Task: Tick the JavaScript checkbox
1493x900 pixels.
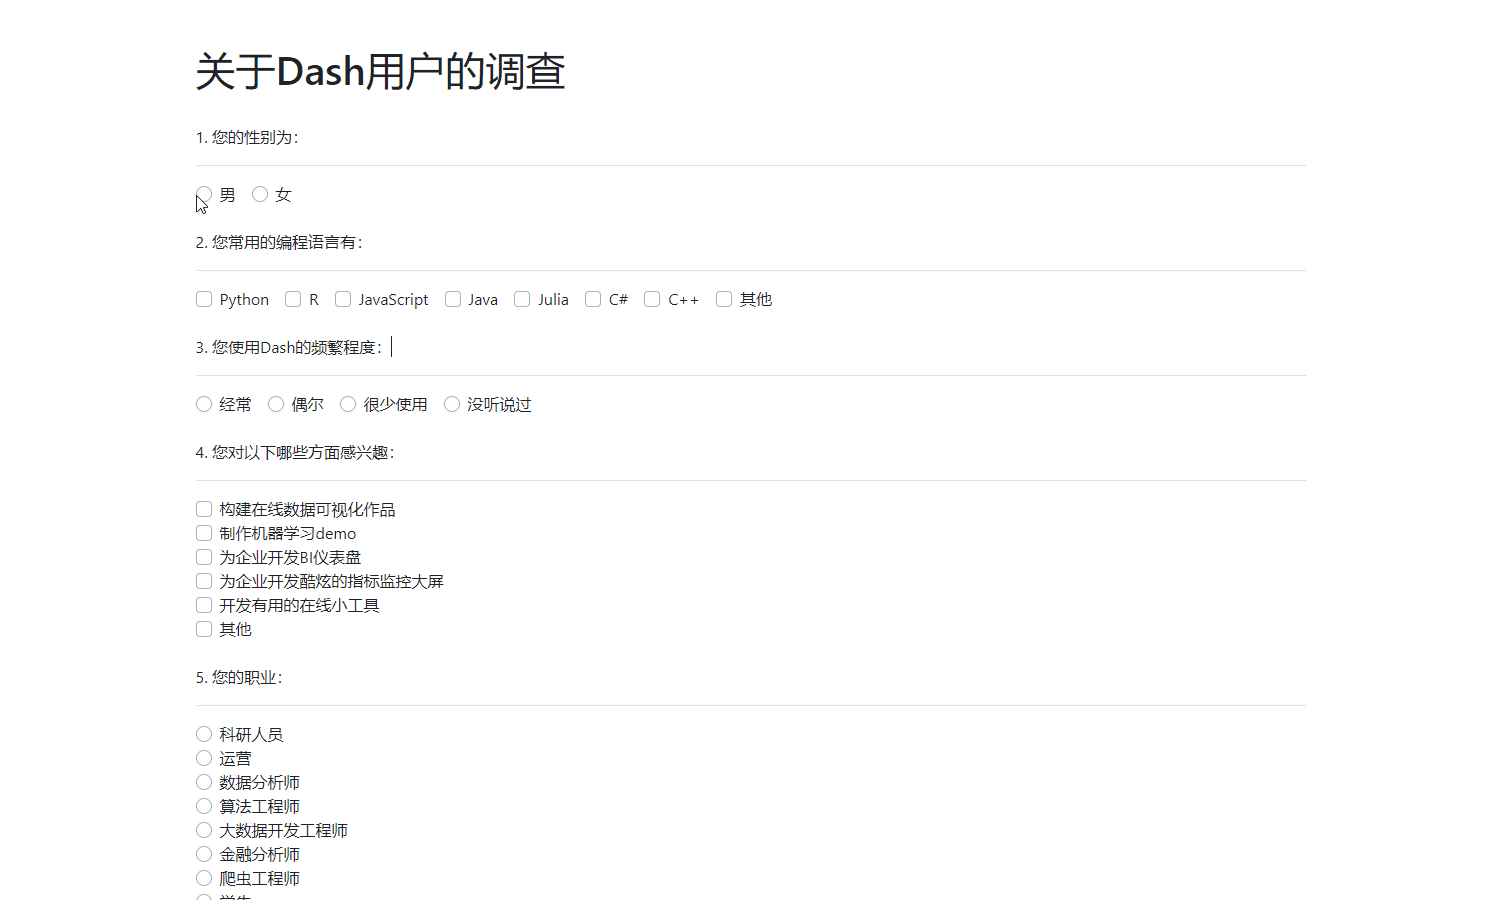Action: (x=343, y=299)
